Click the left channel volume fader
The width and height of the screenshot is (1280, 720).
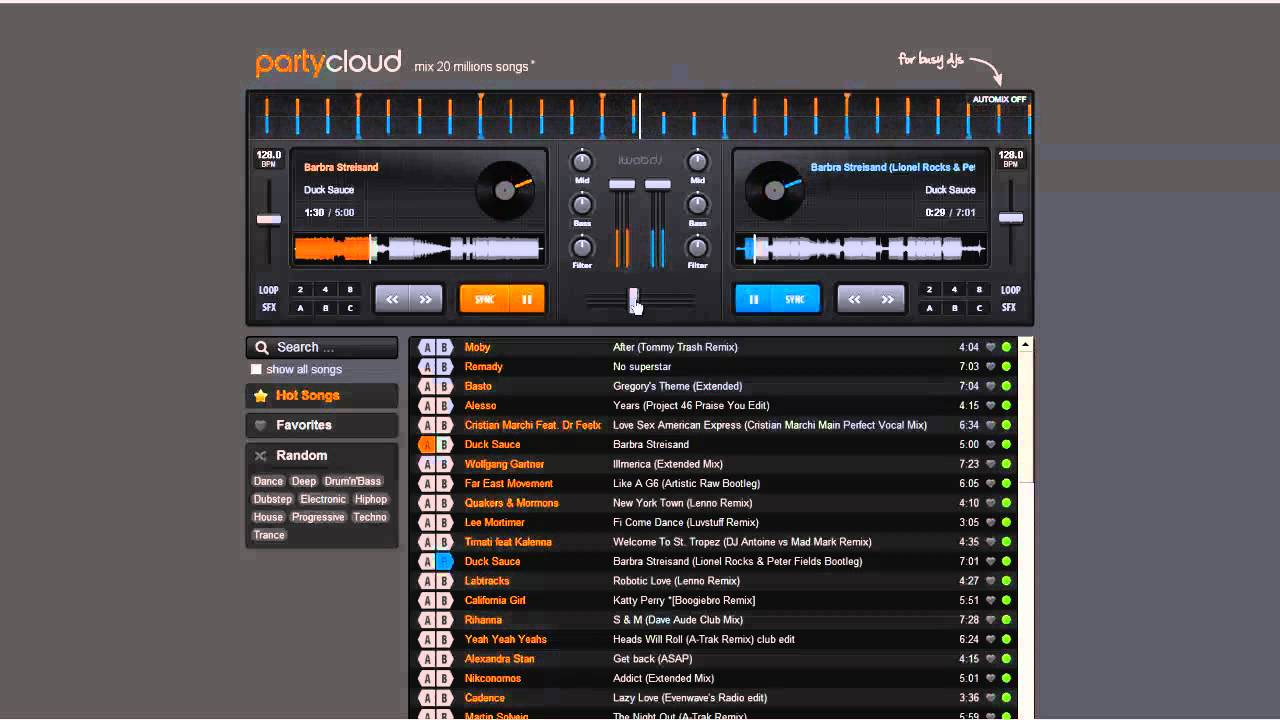click(622, 185)
